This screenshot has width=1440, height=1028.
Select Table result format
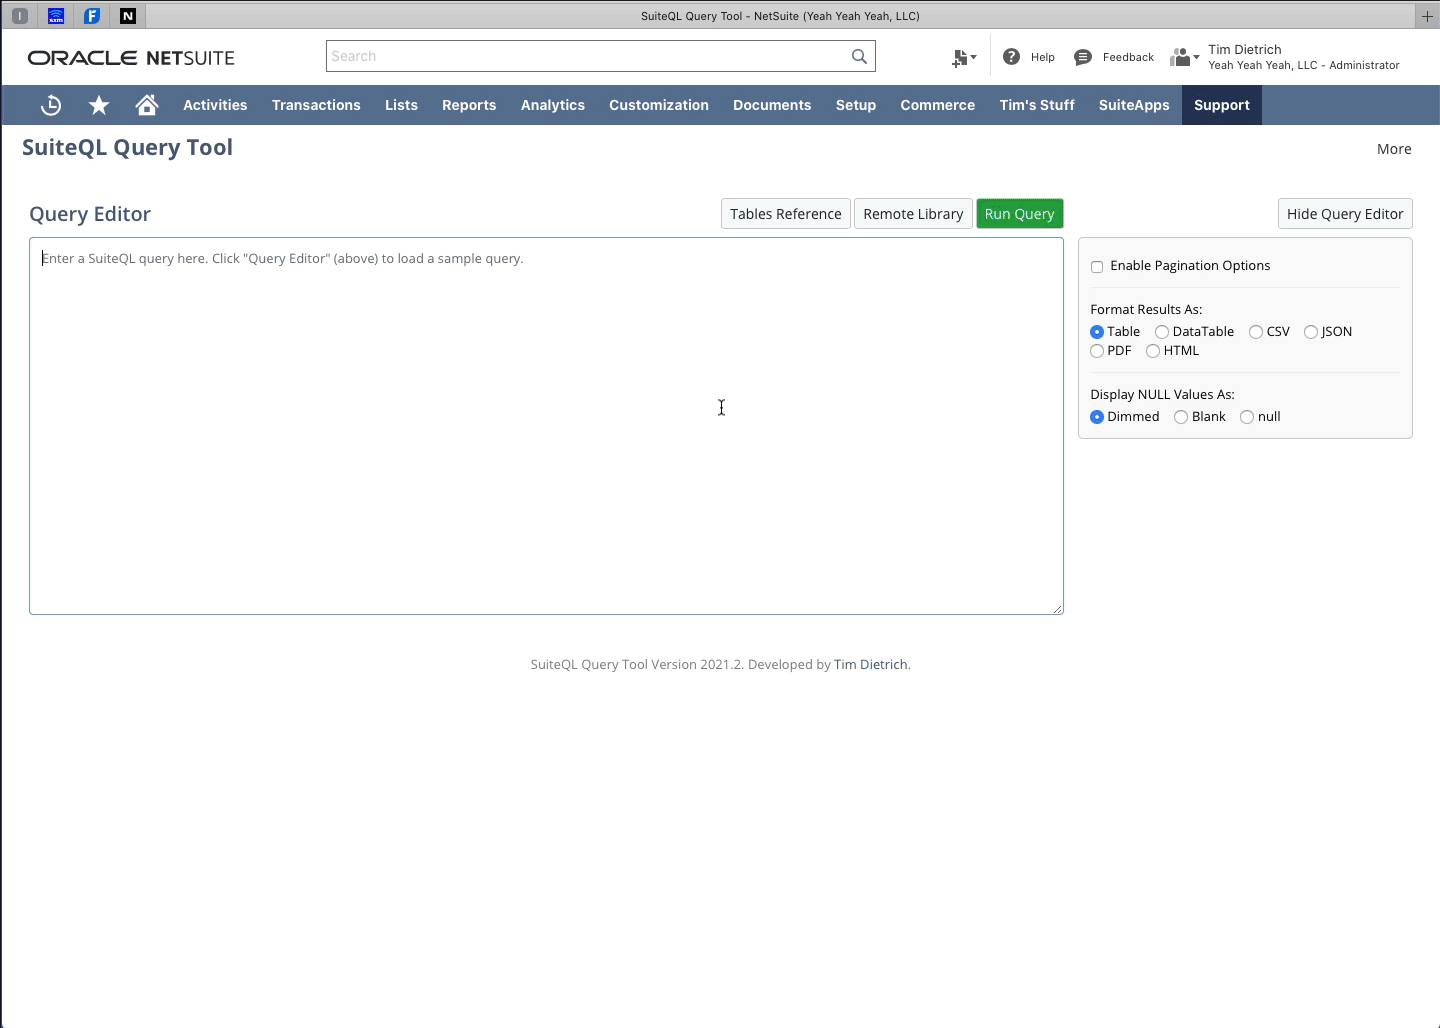point(1097,332)
